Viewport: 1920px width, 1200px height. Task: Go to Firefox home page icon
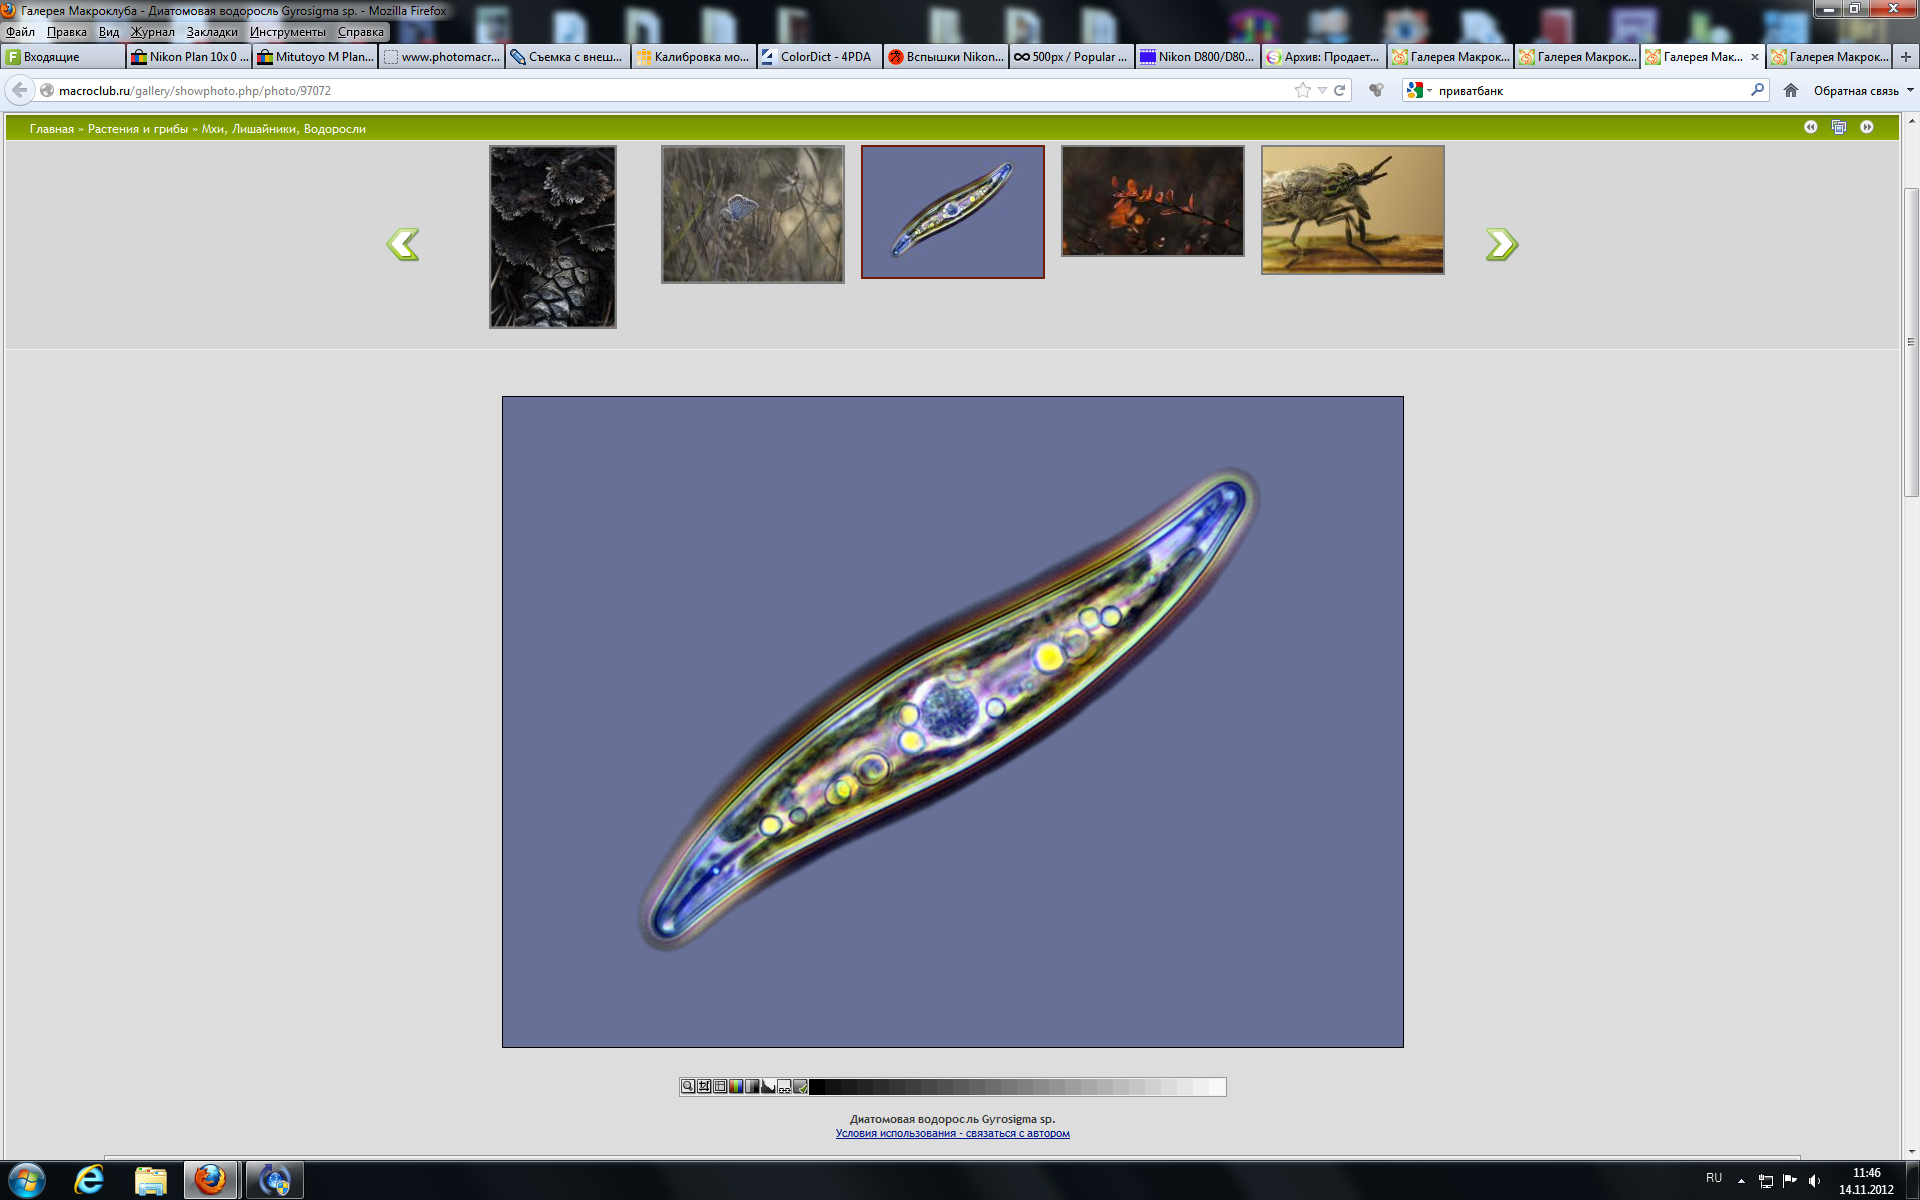tap(1790, 90)
